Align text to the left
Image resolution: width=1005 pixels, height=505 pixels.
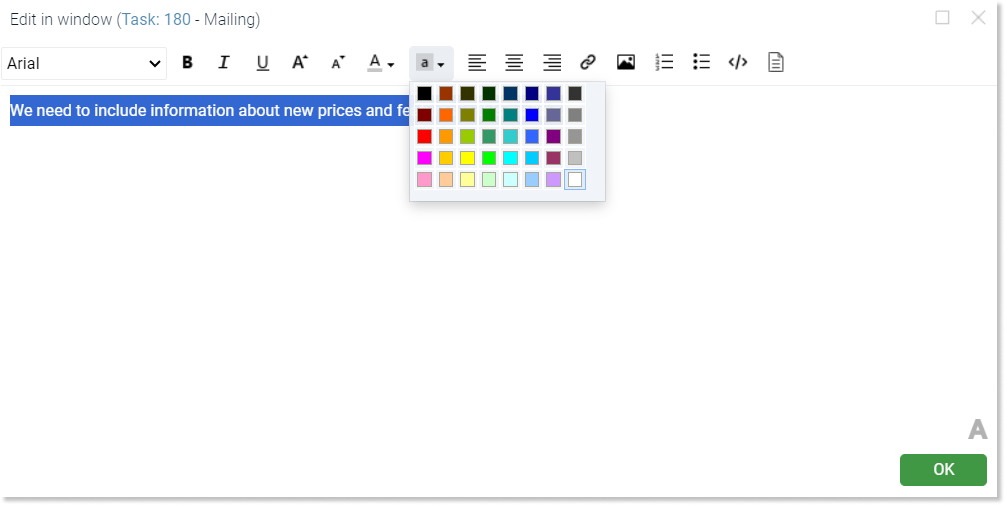coord(476,63)
